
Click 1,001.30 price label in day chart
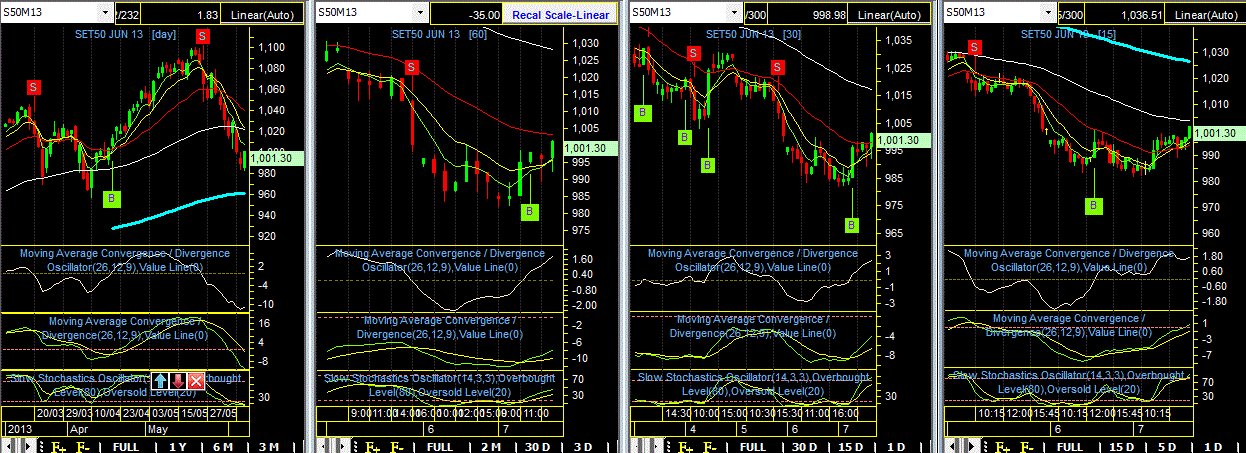(x=274, y=158)
